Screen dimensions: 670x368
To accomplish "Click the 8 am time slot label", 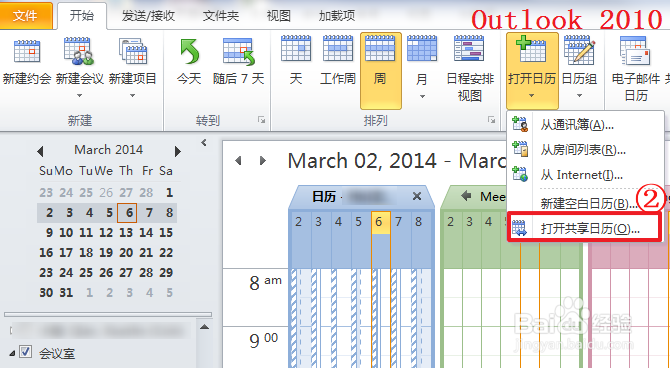I will pos(265,282).
